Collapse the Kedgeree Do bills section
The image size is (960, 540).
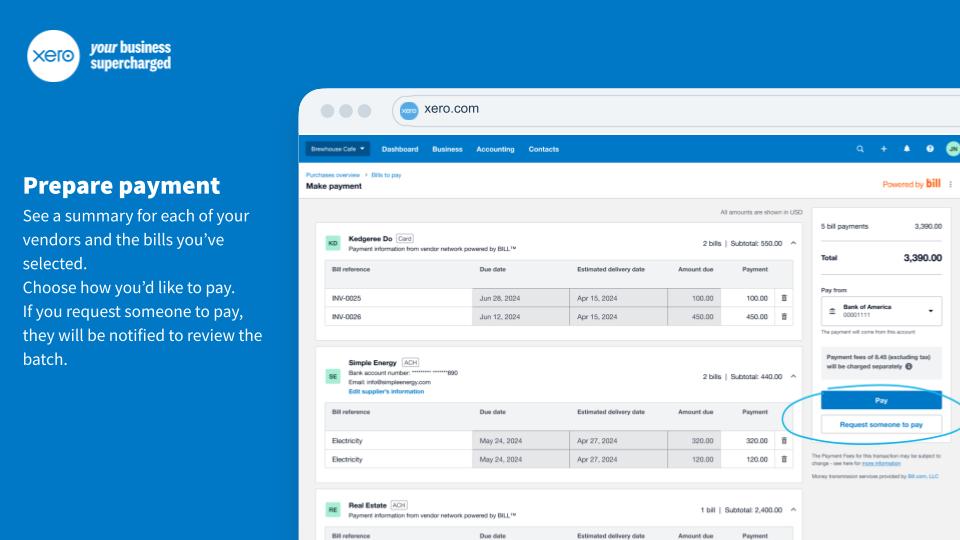(x=793, y=243)
